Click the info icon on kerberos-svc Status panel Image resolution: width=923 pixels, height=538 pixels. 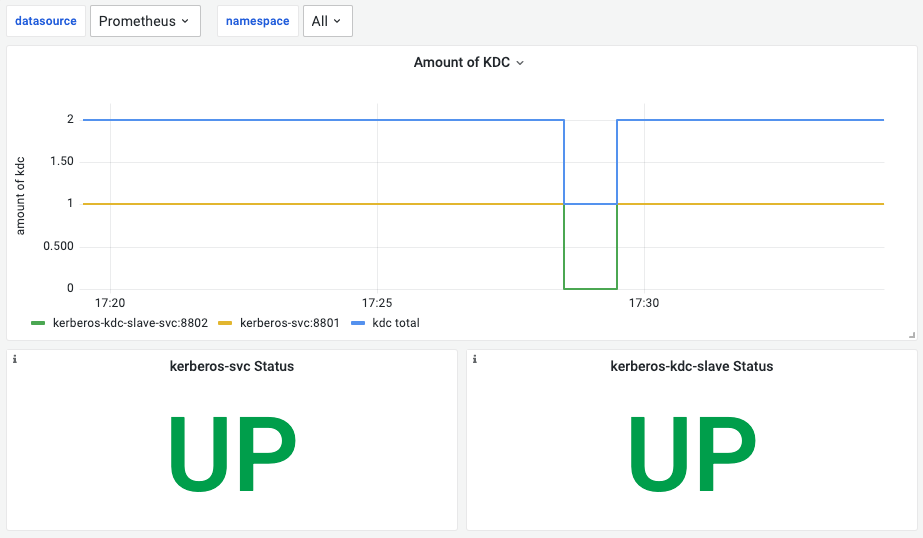click(x=15, y=359)
